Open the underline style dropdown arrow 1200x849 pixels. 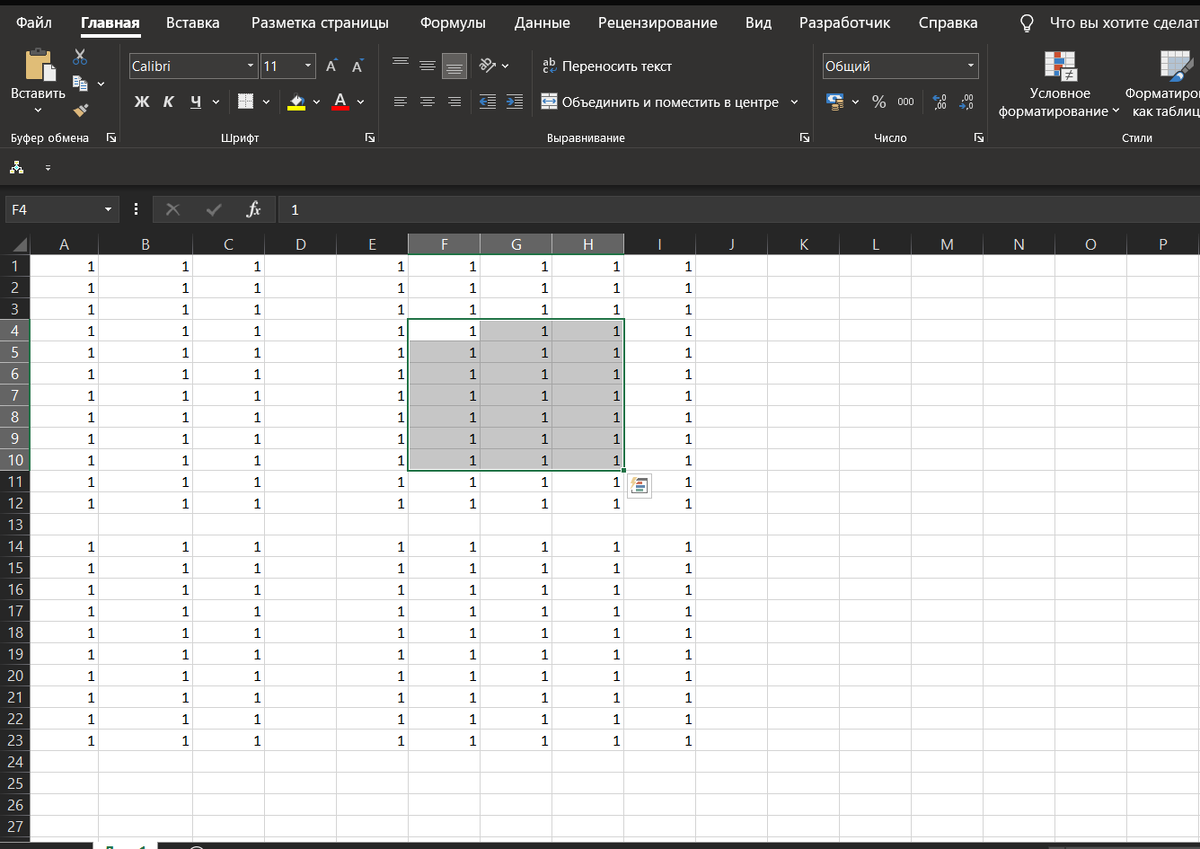pyautogui.click(x=217, y=101)
